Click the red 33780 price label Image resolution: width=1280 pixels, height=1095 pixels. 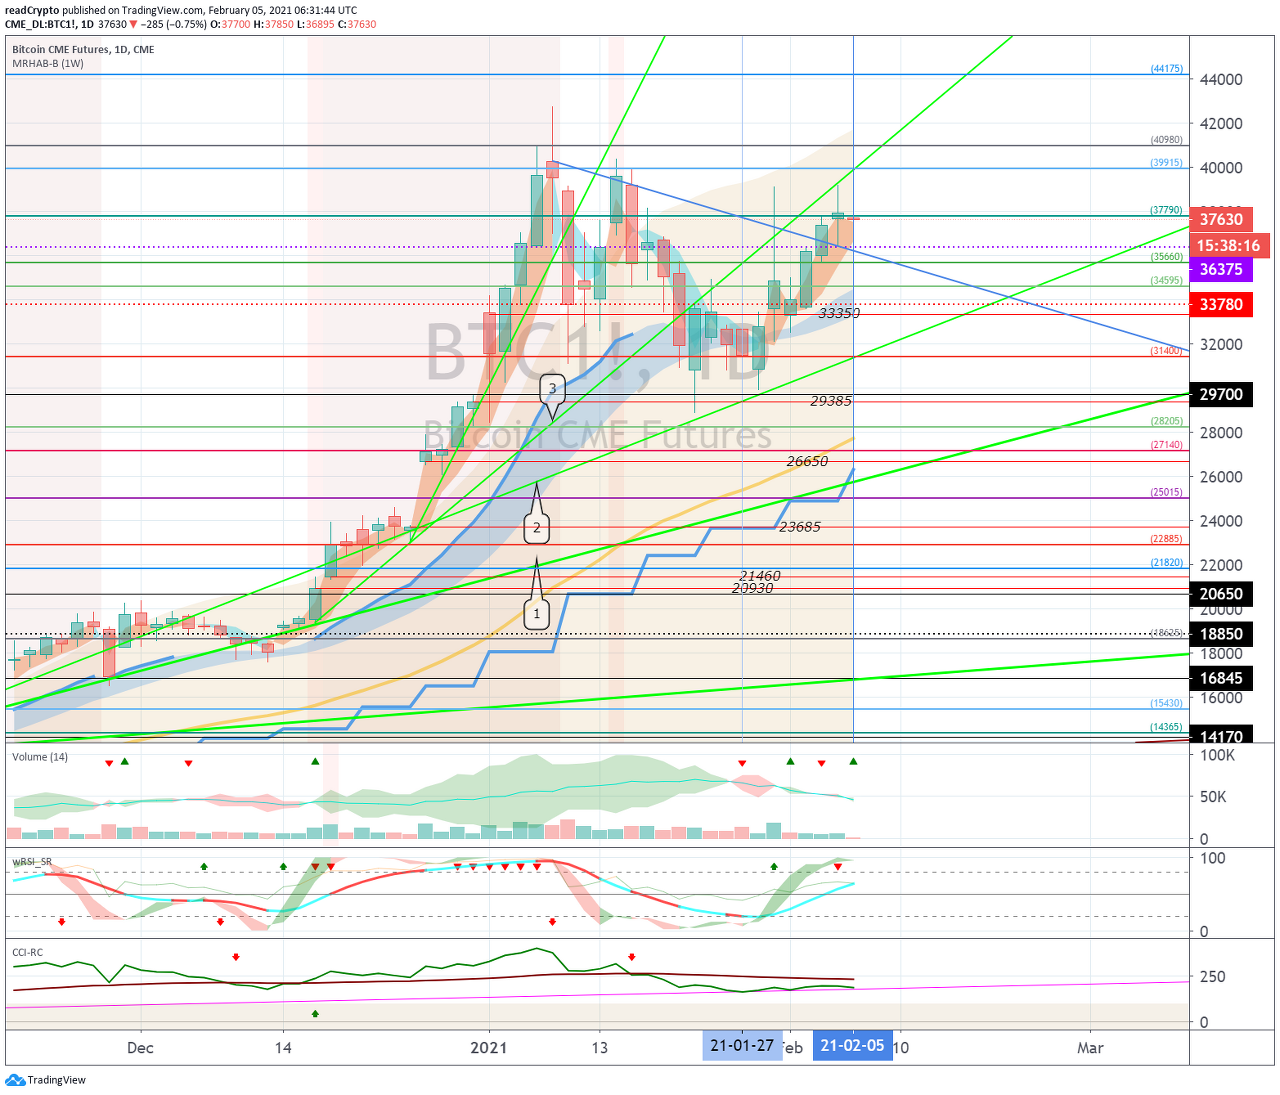[x=1221, y=304]
